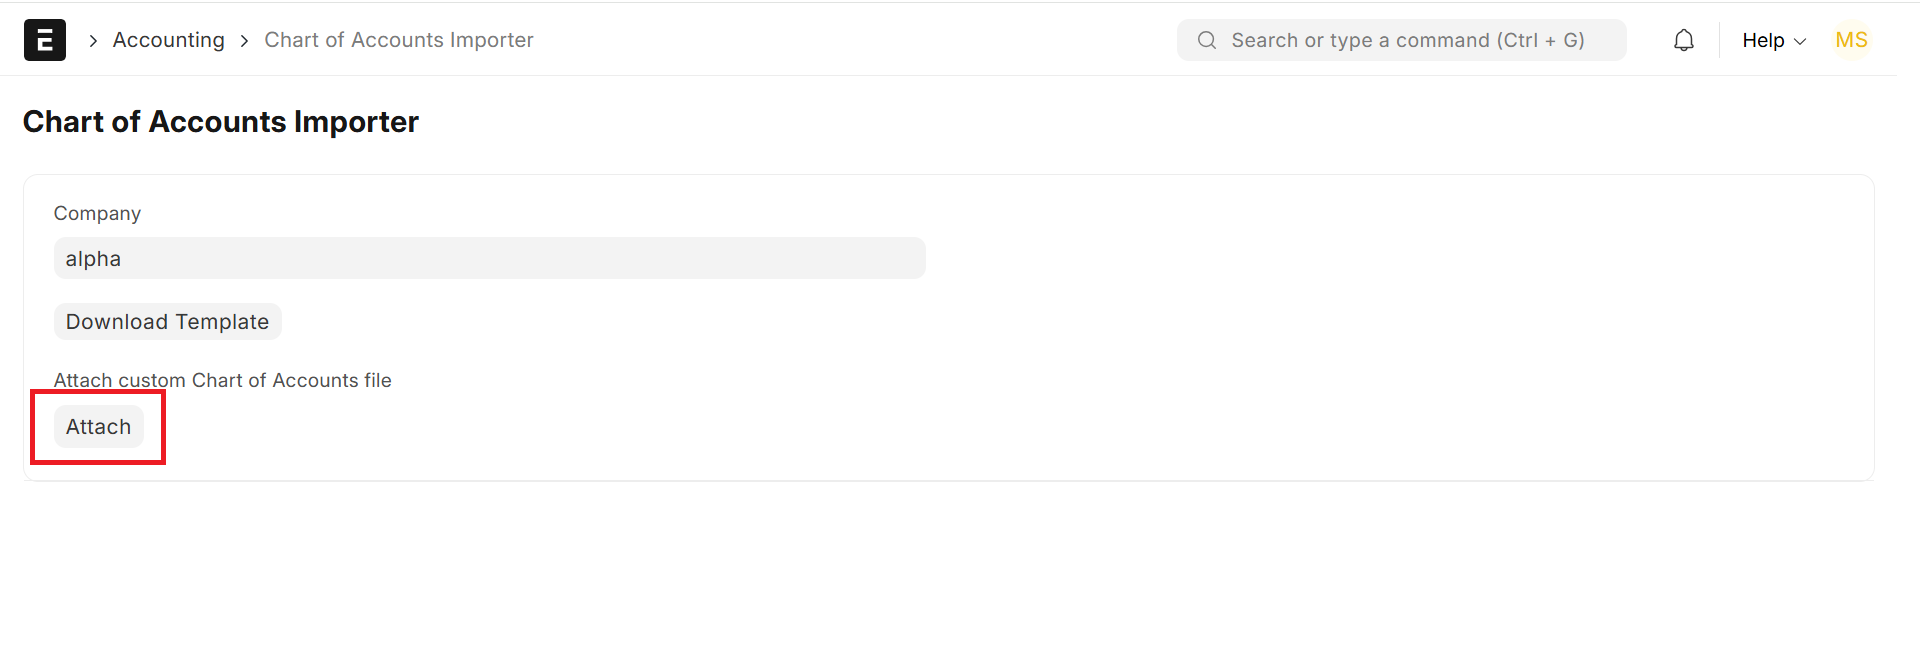Click the Attach button

98,427
